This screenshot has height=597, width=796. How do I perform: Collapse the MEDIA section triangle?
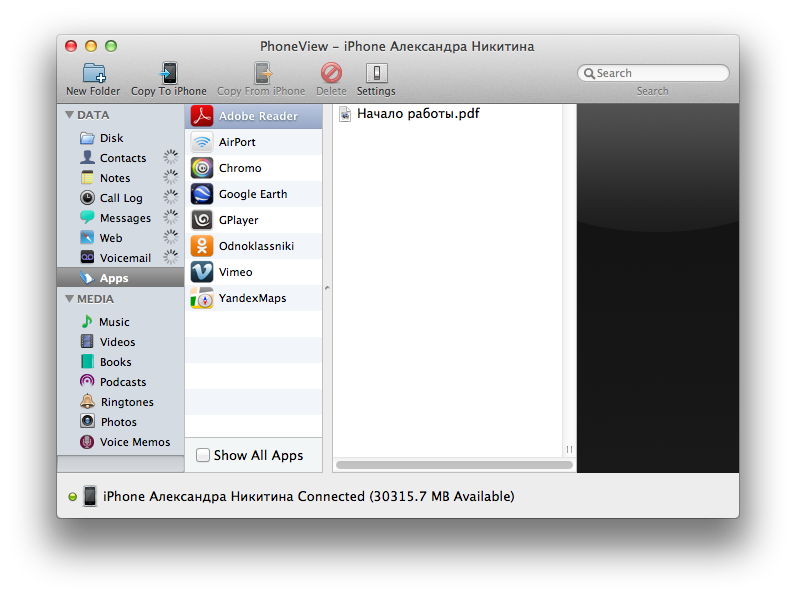pyautogui.click(x=69, y=299)
